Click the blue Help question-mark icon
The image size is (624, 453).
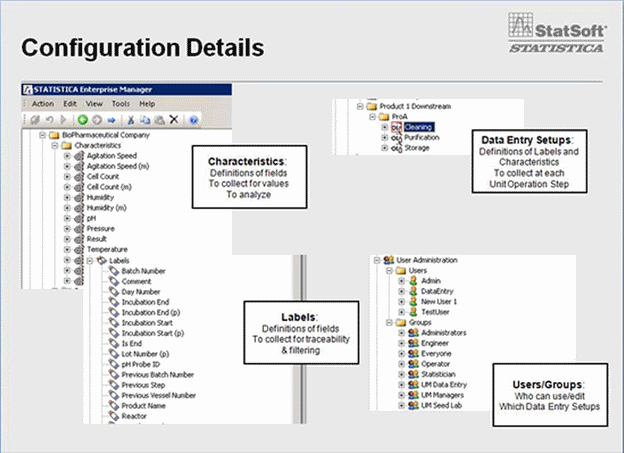tap(193, 119)
